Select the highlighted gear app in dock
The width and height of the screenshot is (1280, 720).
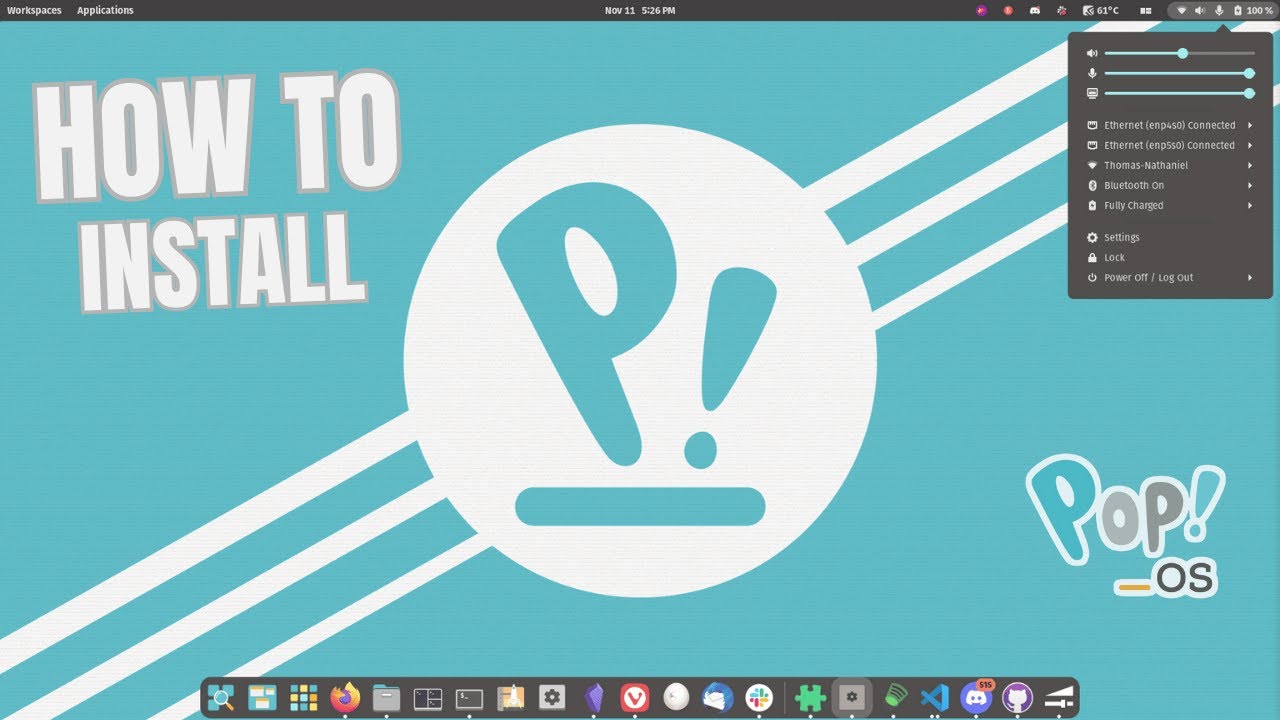(852, 697)
